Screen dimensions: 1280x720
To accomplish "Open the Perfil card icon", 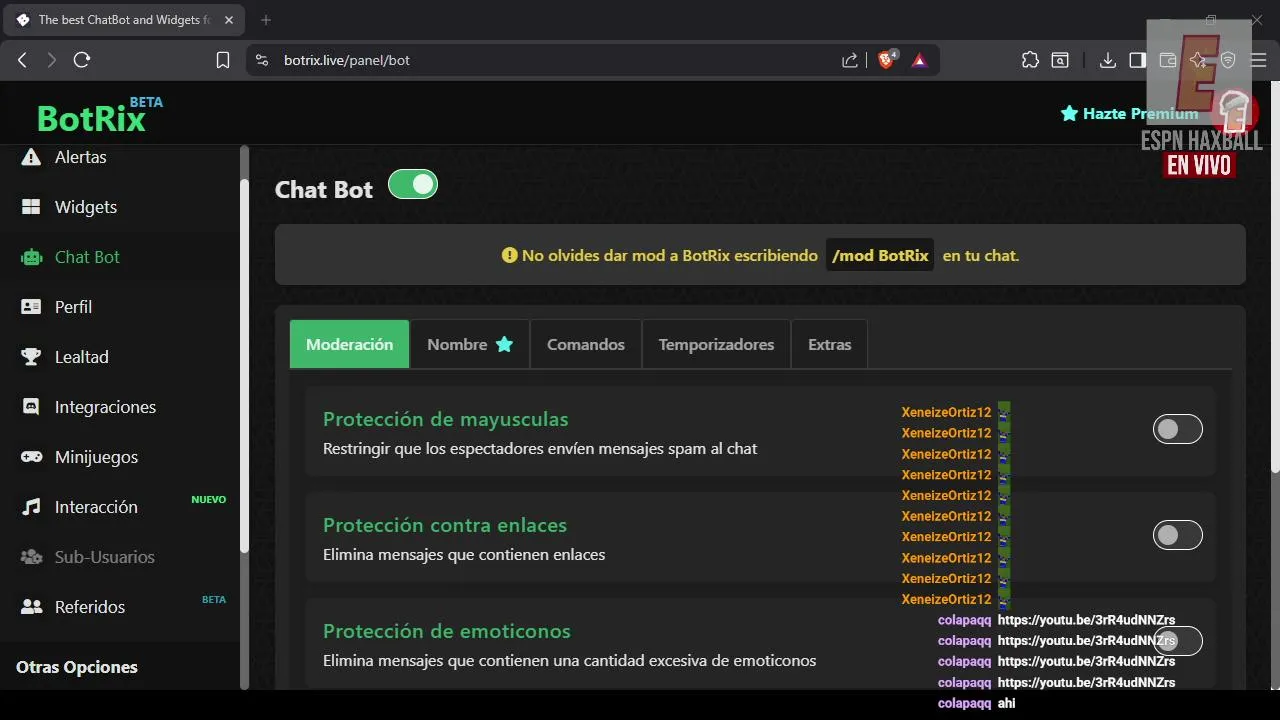I will tap(32, 307).
